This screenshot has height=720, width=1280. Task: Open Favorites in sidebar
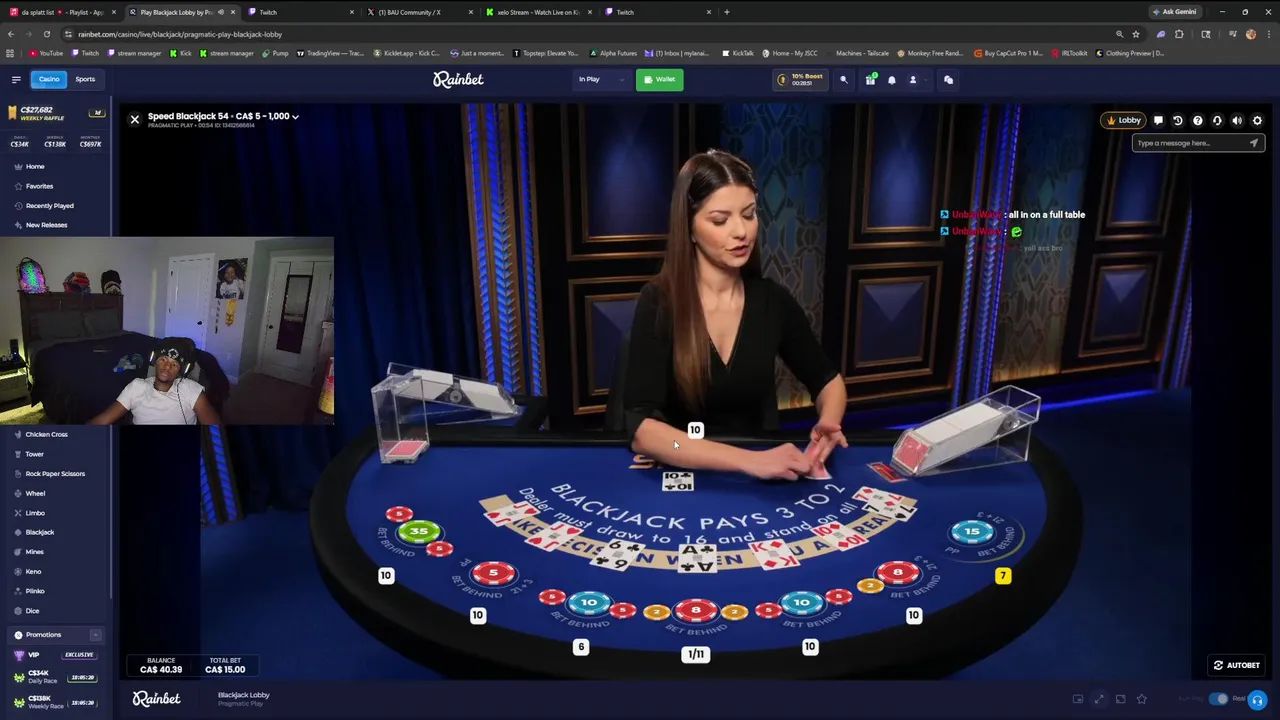coord(39,186)
